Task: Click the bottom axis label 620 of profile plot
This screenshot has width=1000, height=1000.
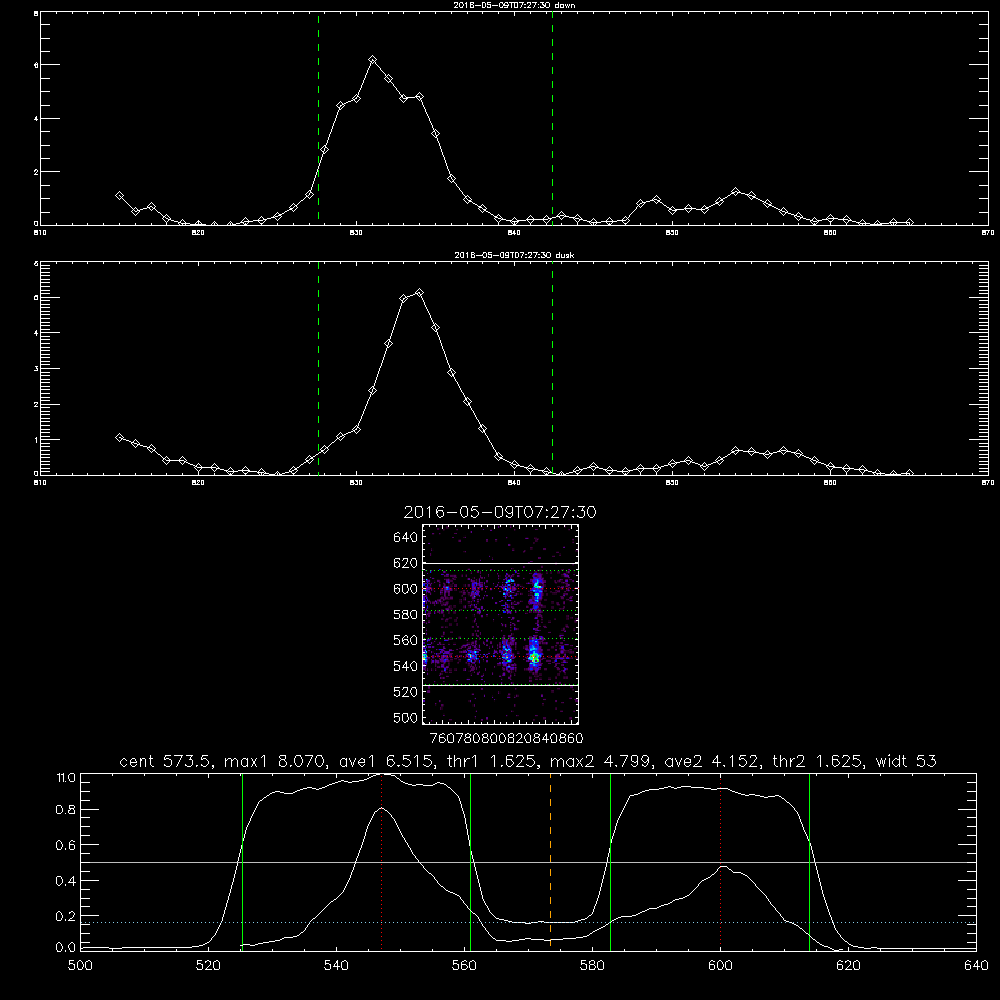Action: pos(848,965)
